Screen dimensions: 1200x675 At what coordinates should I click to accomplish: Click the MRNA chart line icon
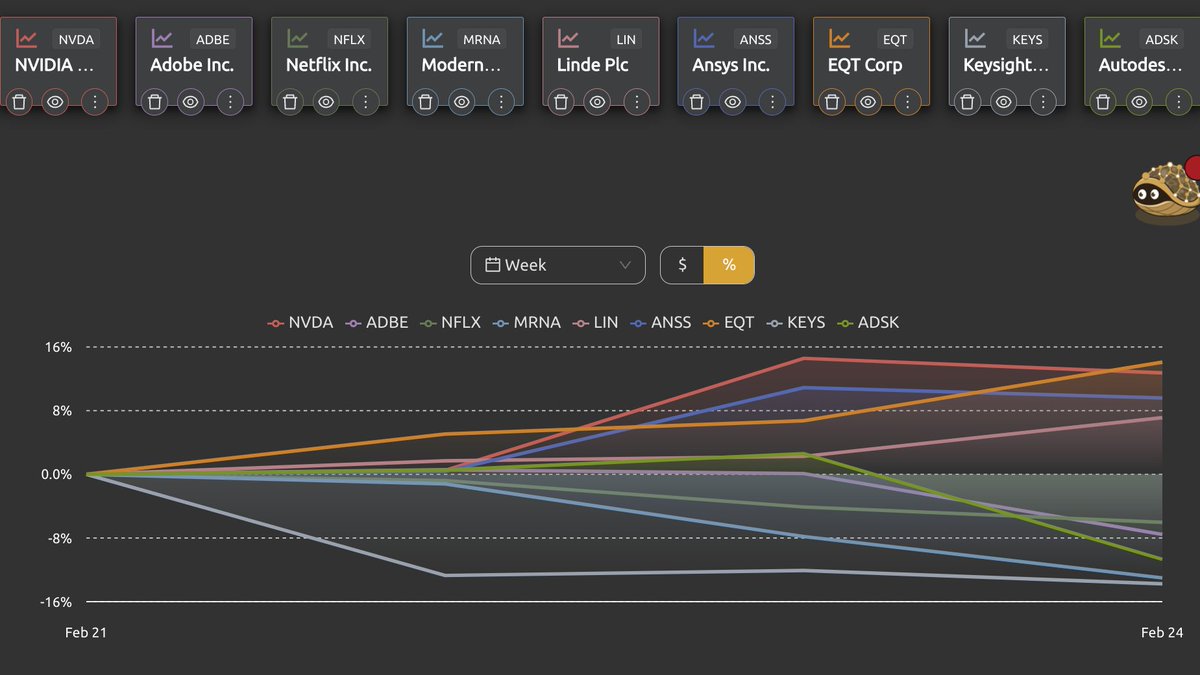click(433, 39)
